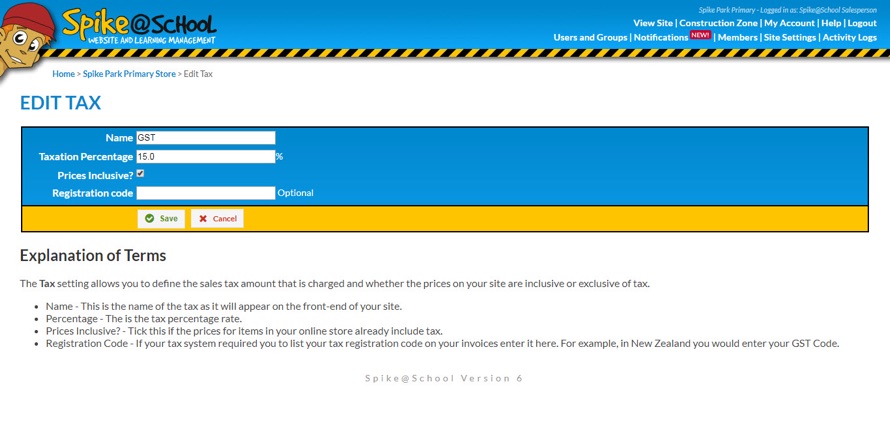Go to Members section
This screenshot has height=431, width=890.
click(x=737, y=37)
